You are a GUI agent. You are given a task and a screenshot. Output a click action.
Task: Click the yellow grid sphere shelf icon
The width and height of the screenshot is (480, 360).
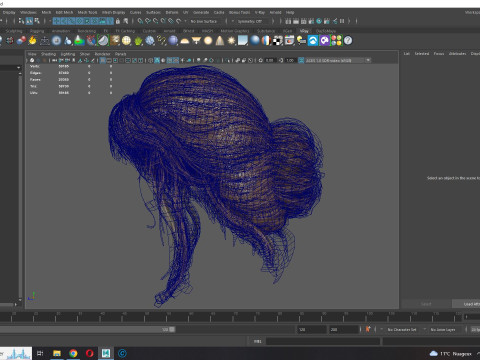(x=126, y=41)
